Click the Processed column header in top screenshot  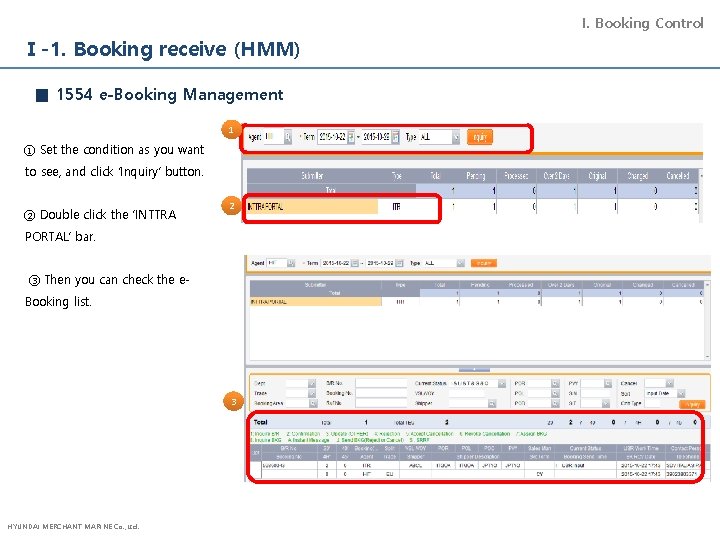[516, 175]
